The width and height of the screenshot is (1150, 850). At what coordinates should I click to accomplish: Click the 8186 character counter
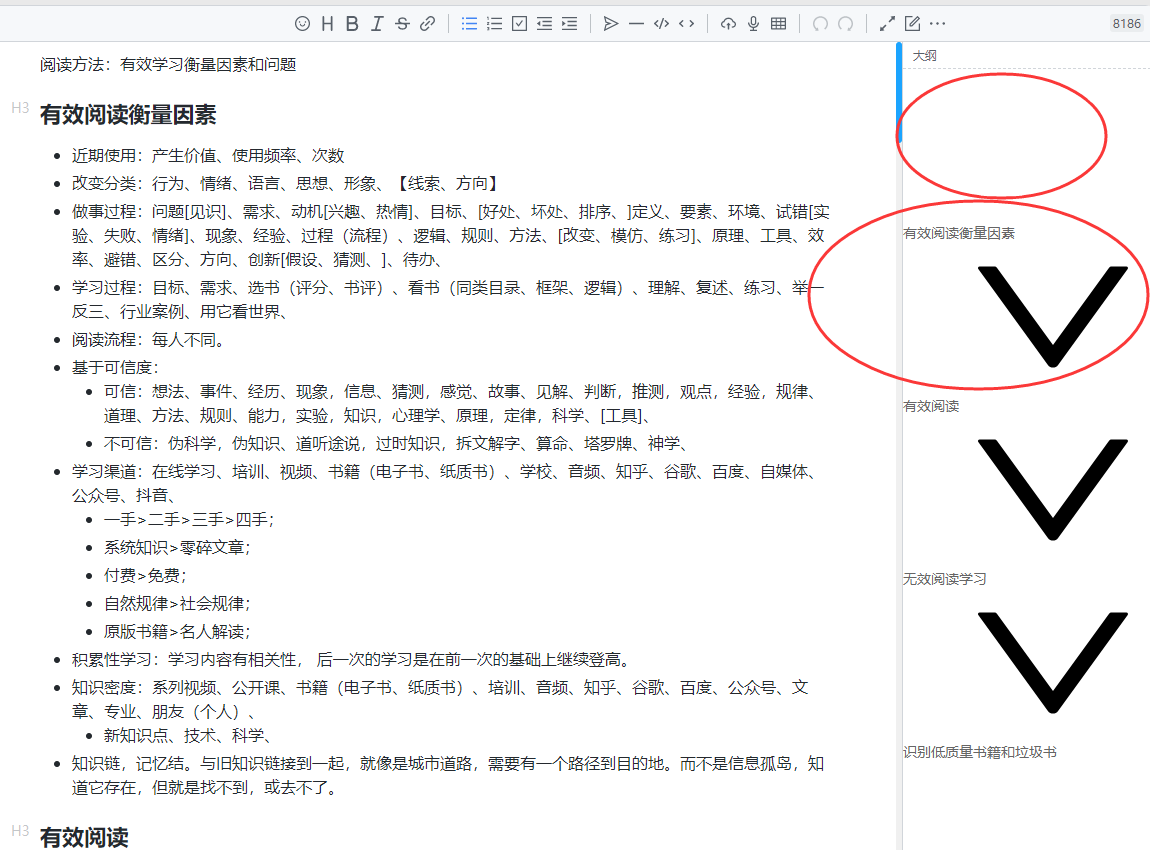click(1127, 23)
